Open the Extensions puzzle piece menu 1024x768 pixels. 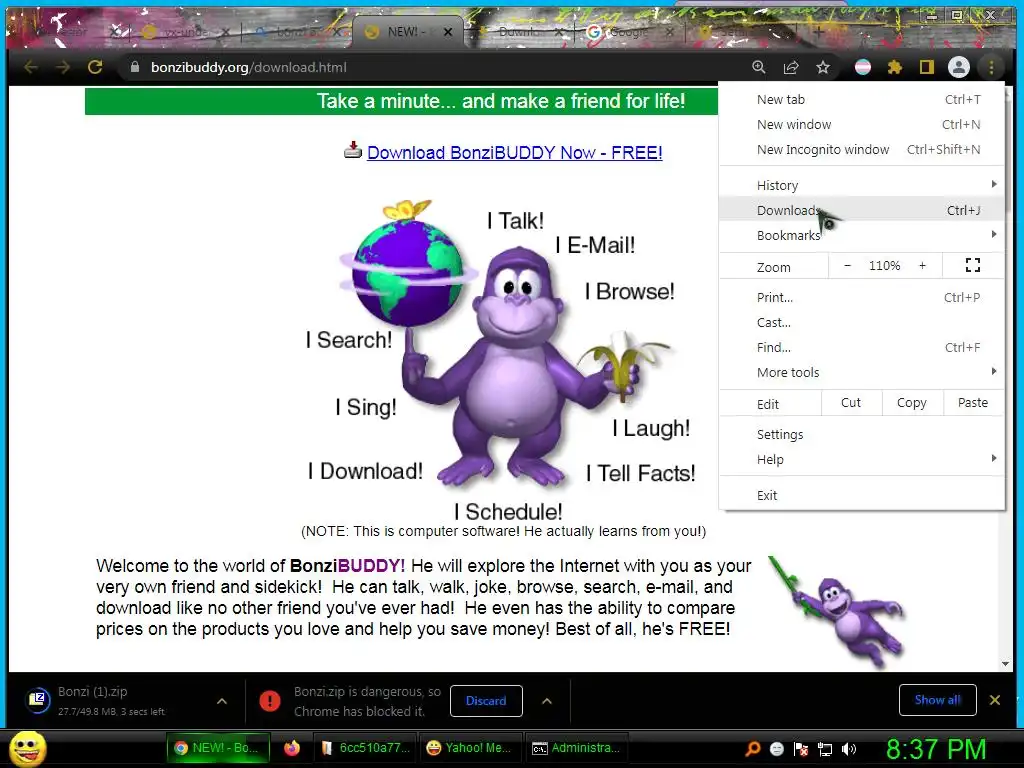coord(895,67)
